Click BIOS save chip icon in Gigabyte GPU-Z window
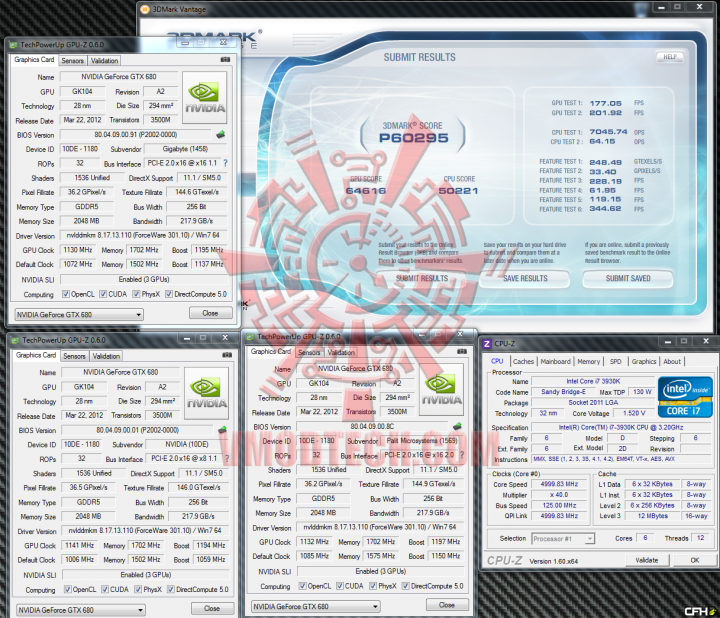 tap(221, 135)
